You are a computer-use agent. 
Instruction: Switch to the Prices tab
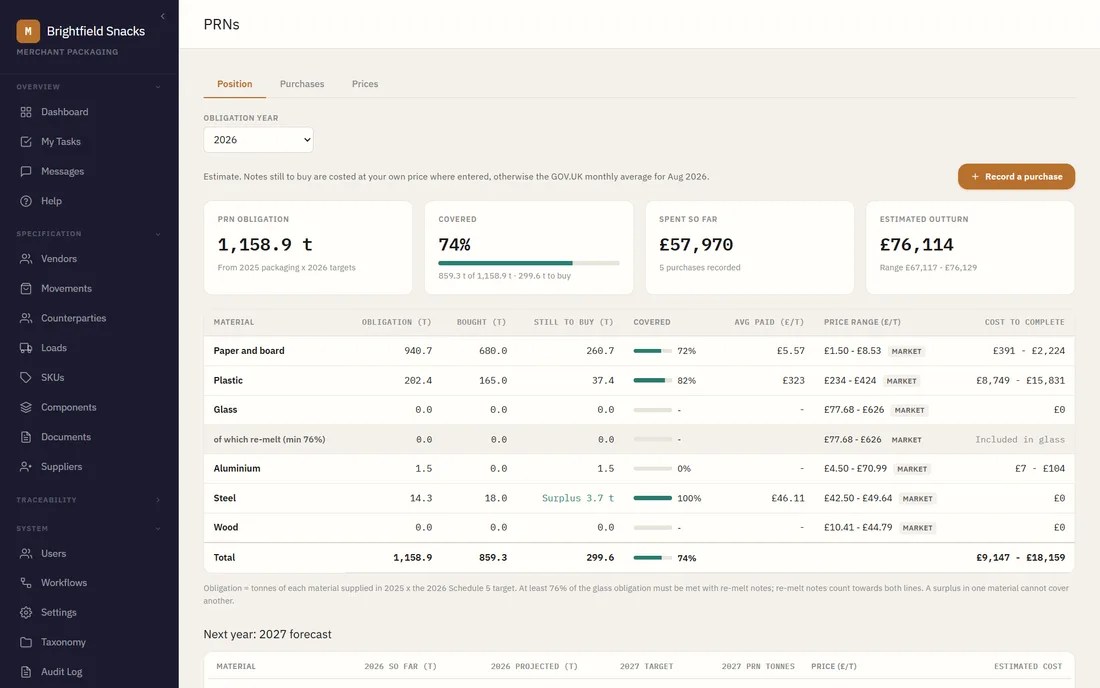[365, 83]
